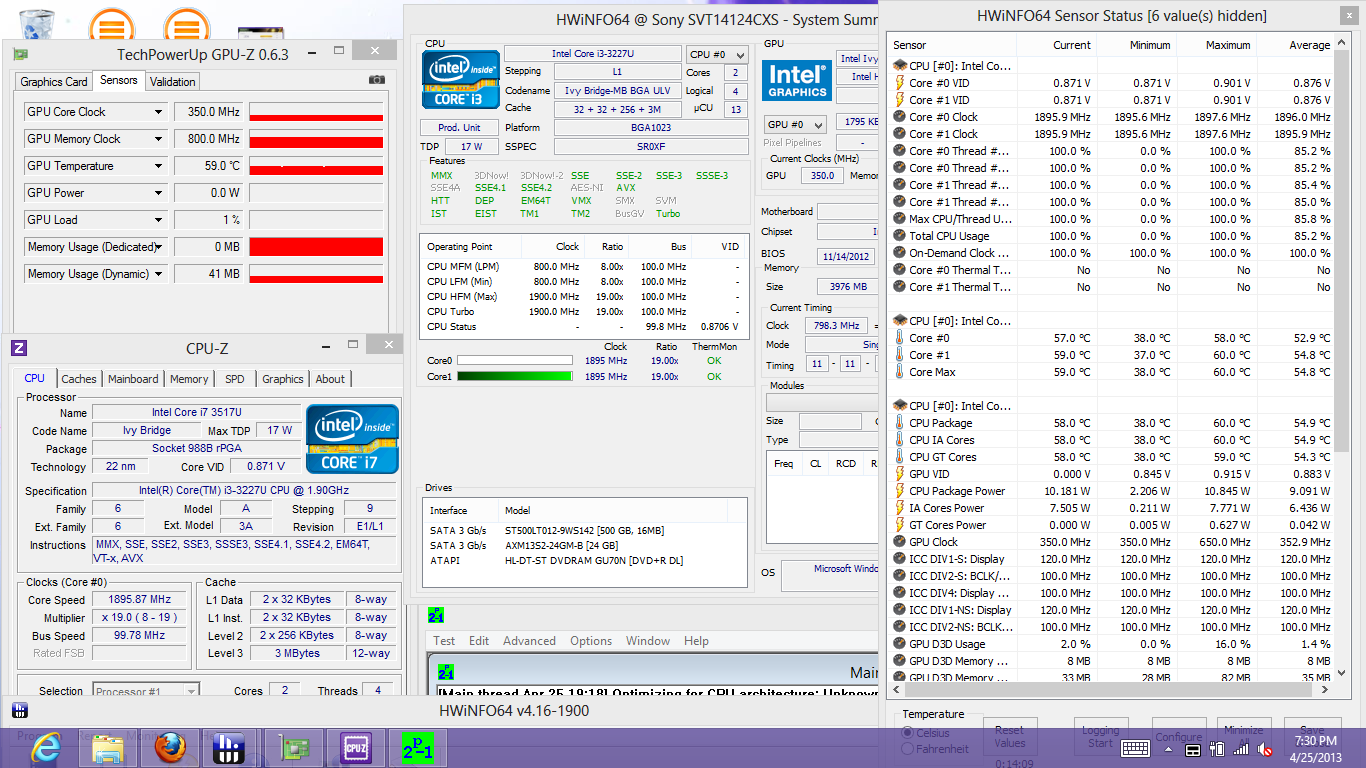1366x768 pixels.
Task: Click the Prime95 window icon above its menu
Action: click(435, 616)
